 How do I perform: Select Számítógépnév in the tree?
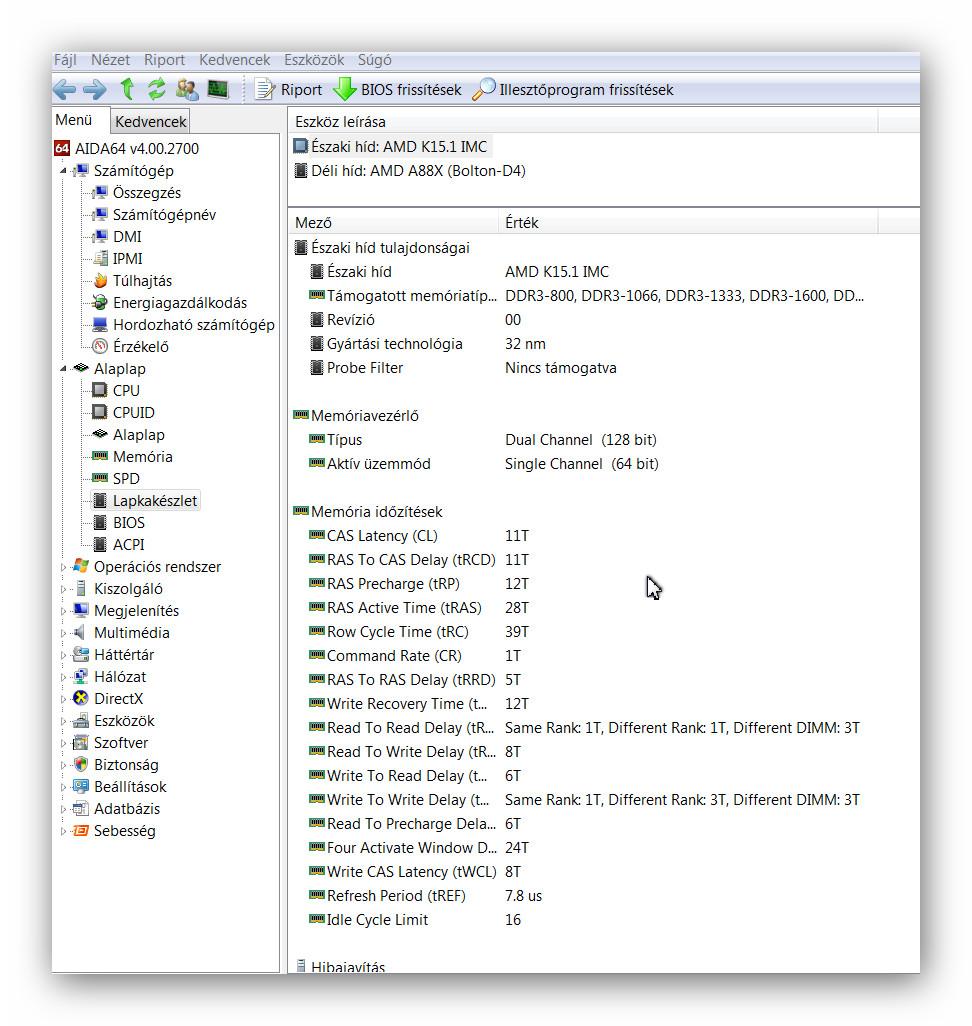[x=164, y=215]
